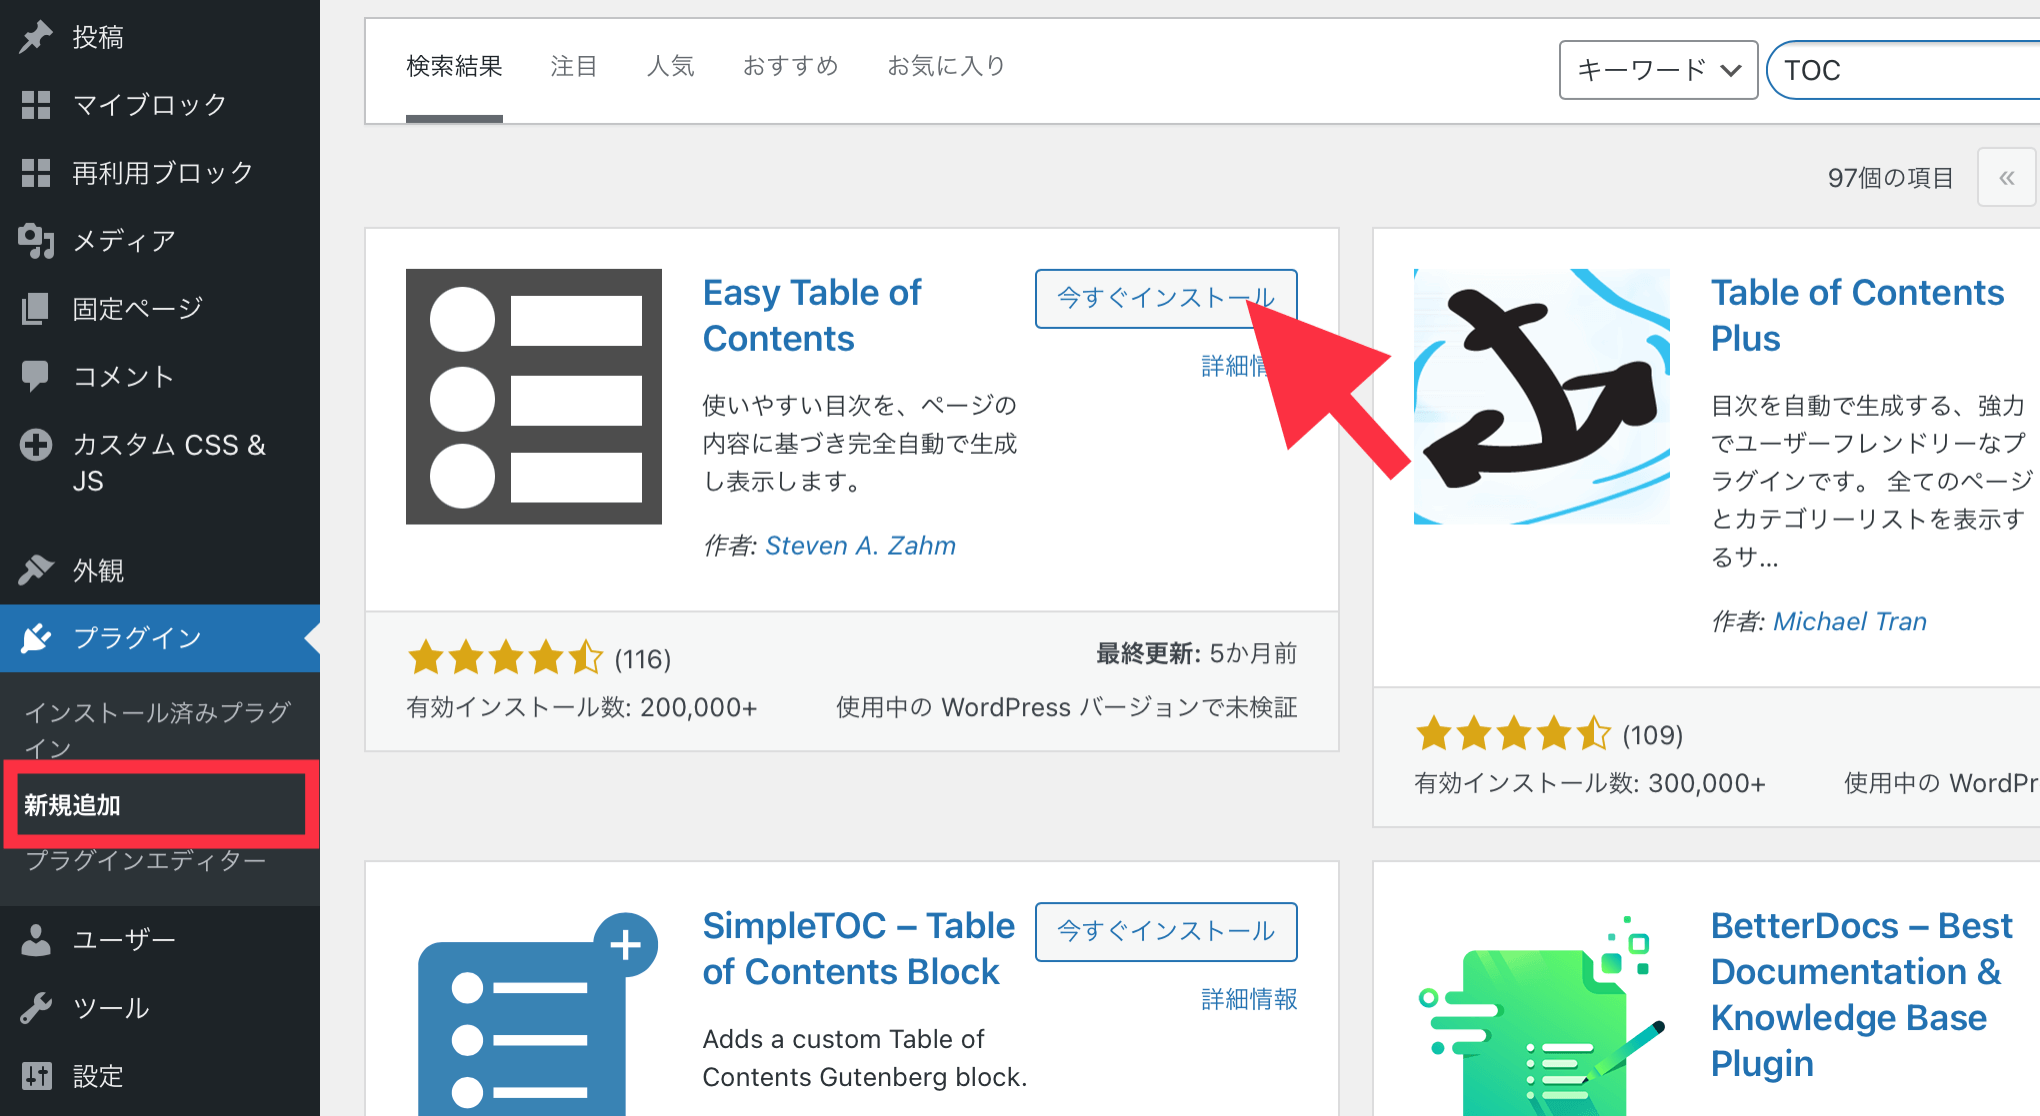Switch to the おすすめ tab
The width and height of the screenshot is (2040, 1116).
click(x=790, y=67)
